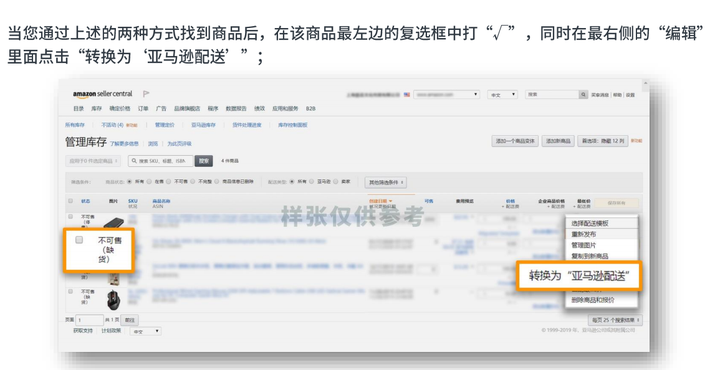The width and height of the screenshot is (720, 370).
Task: Switch to the 货件处理进度 tab
Action: pos(247,125)
